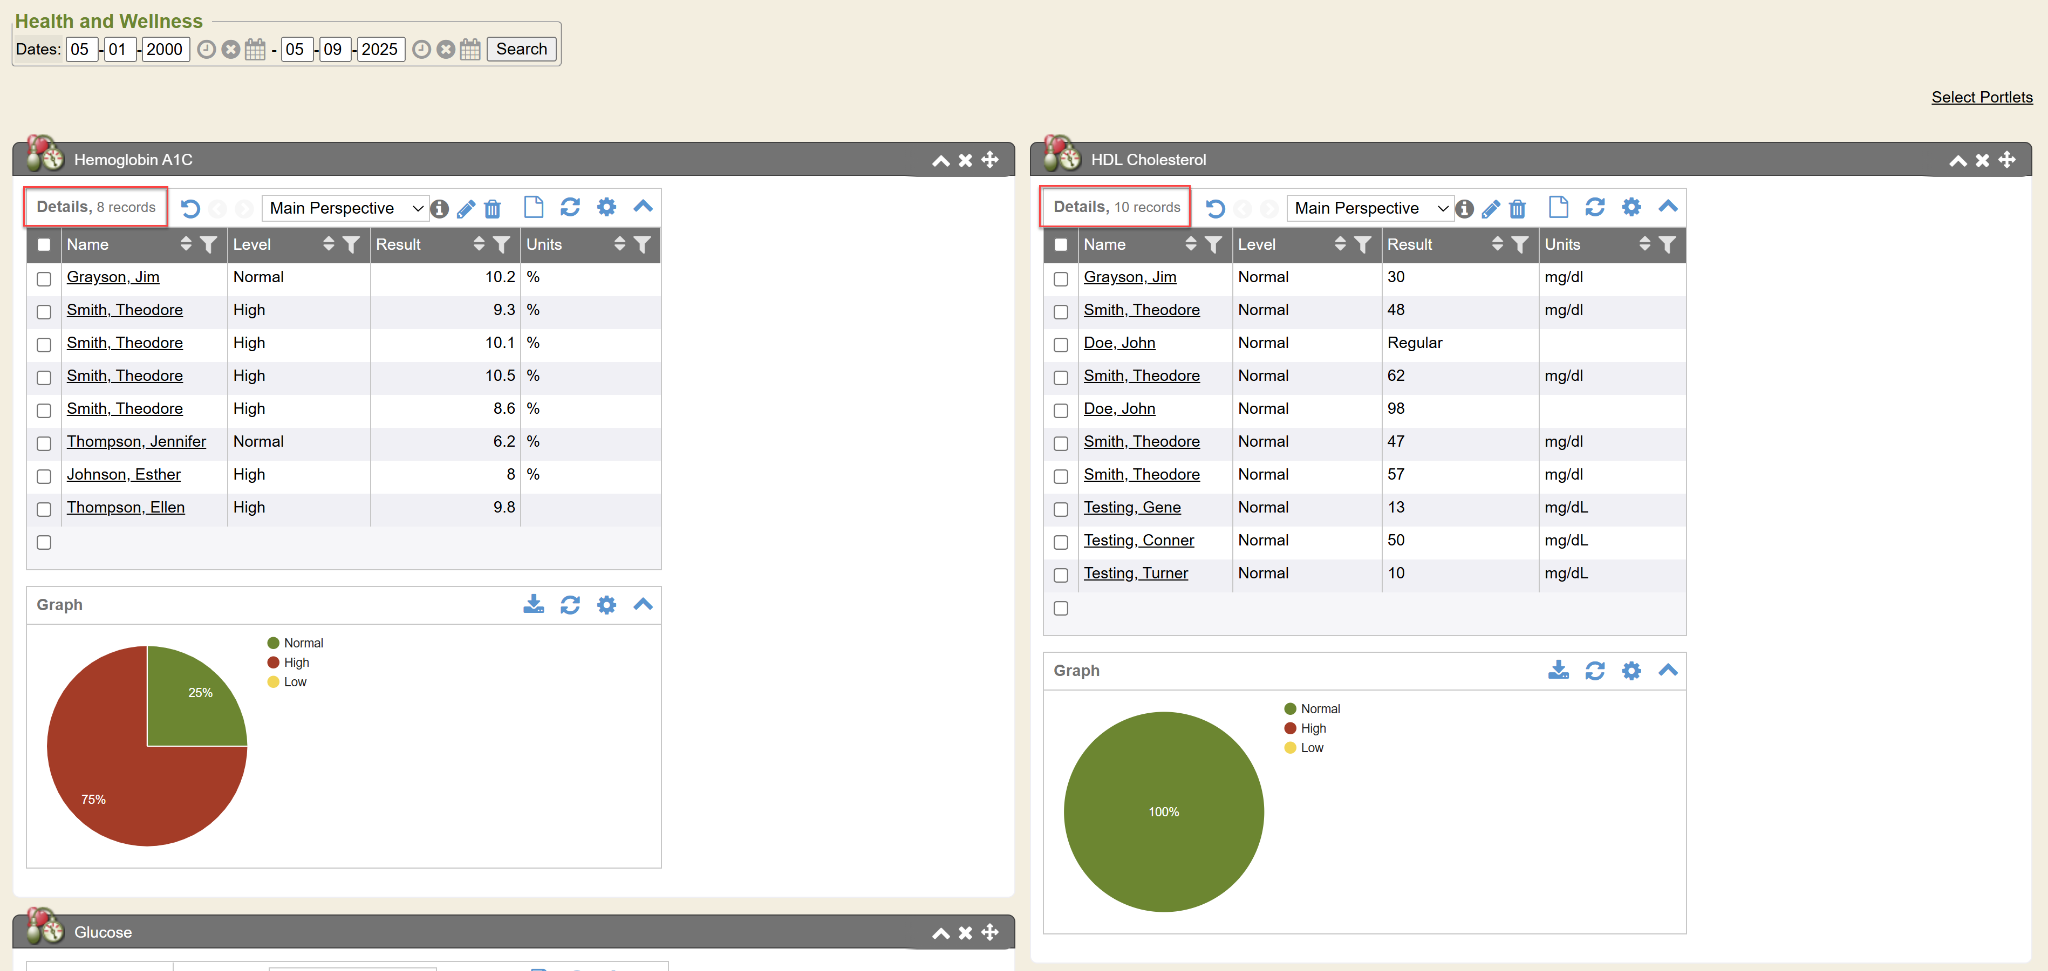Click new document icon in Hemoglobin A1C toolbar

[534, 207]
